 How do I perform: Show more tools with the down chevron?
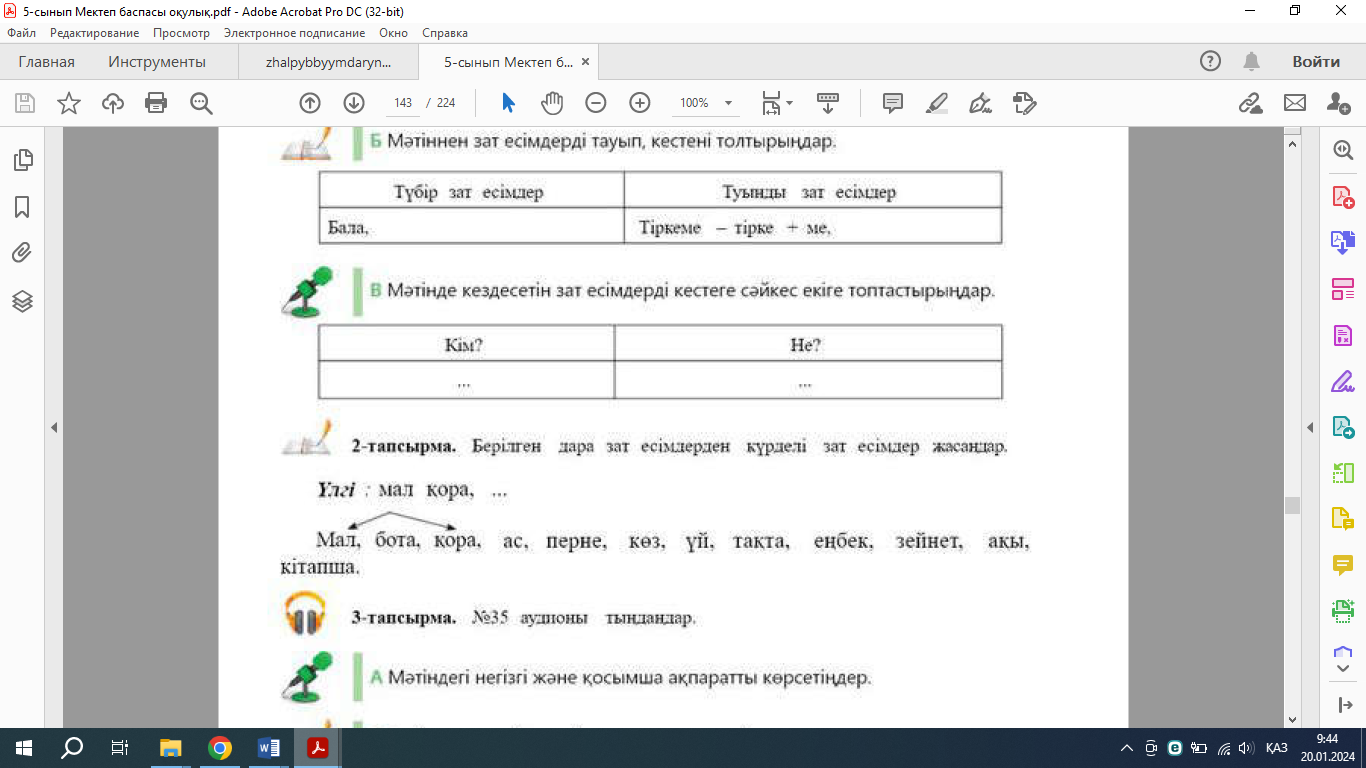[x=1342, y=667]
